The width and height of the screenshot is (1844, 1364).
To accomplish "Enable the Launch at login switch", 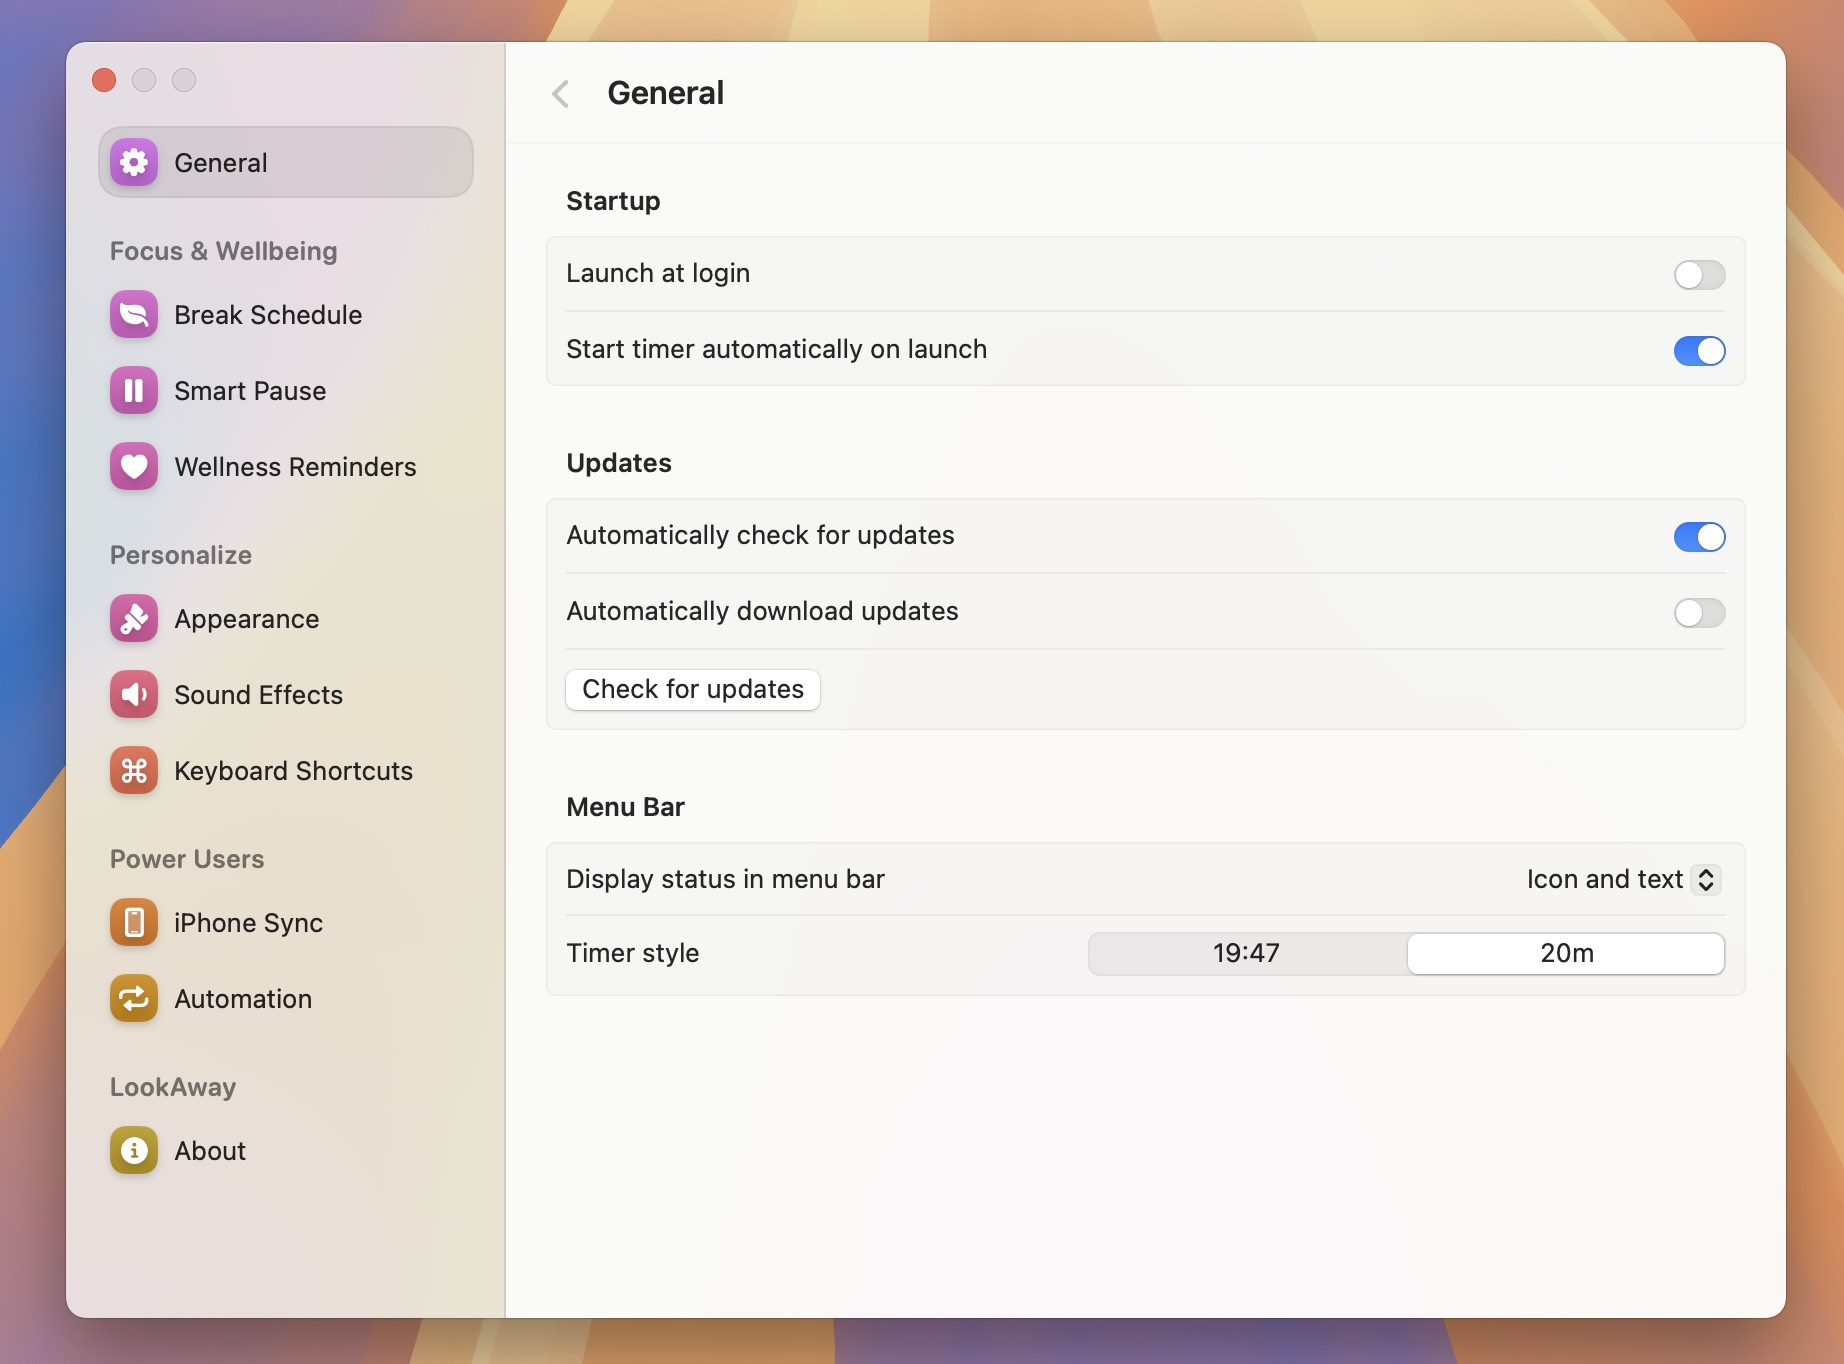I will coord(1698,275).
